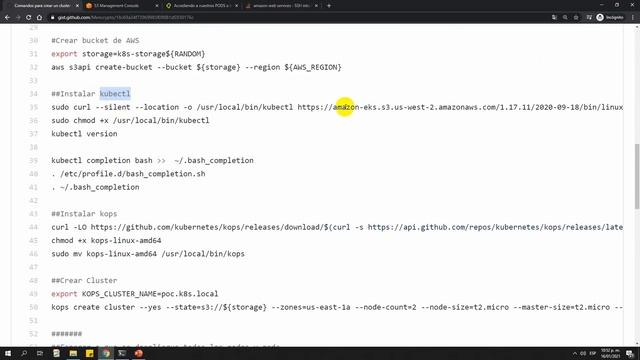Click the '. ~/.bash_completion' line
This screenshot has width=640, height=360.
point(95,187)
